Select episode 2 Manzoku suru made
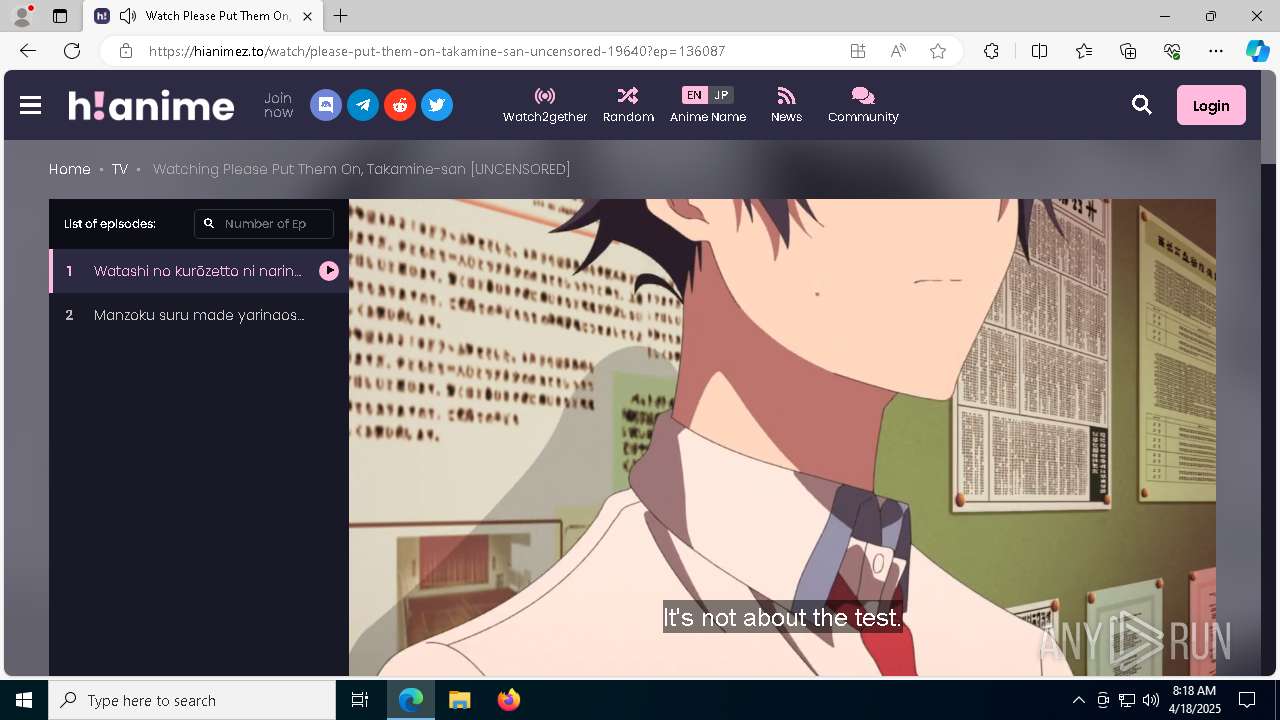1280x720 pixels. click(199, 315)
